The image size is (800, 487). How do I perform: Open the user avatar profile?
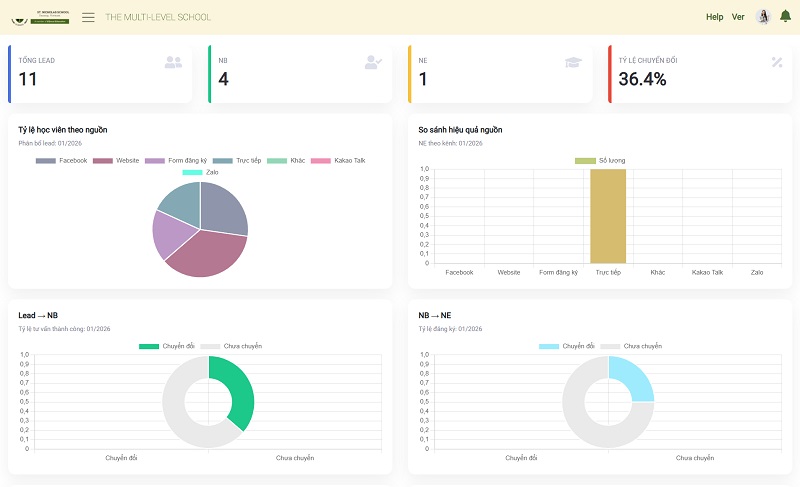tap(763, 17)
